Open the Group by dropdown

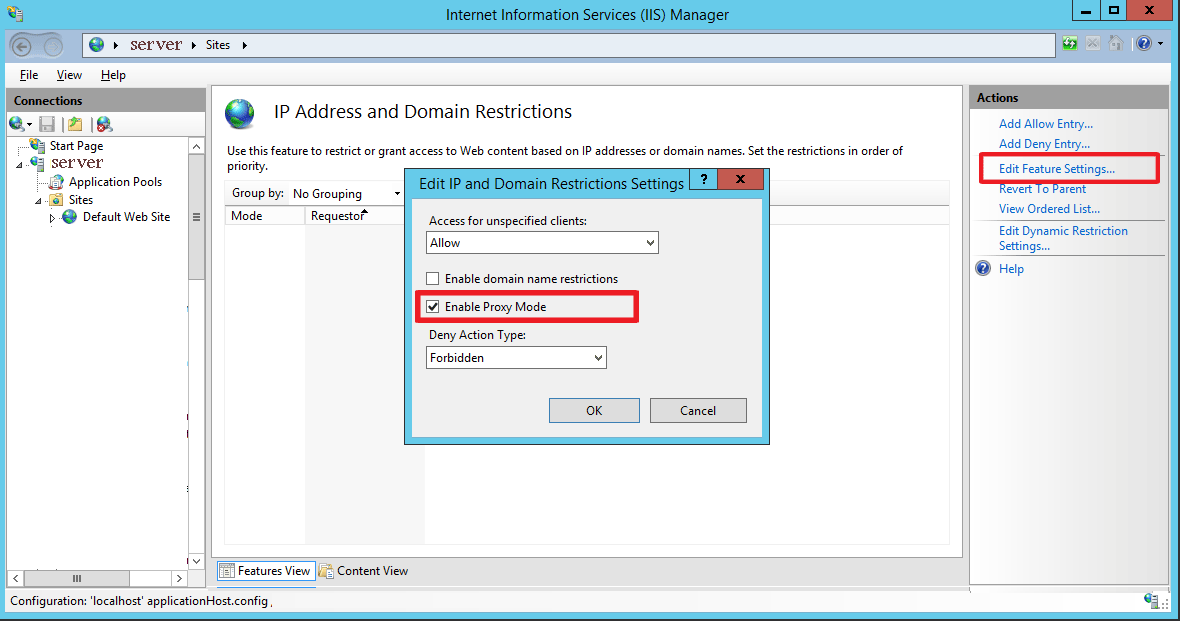pos(347,193)
